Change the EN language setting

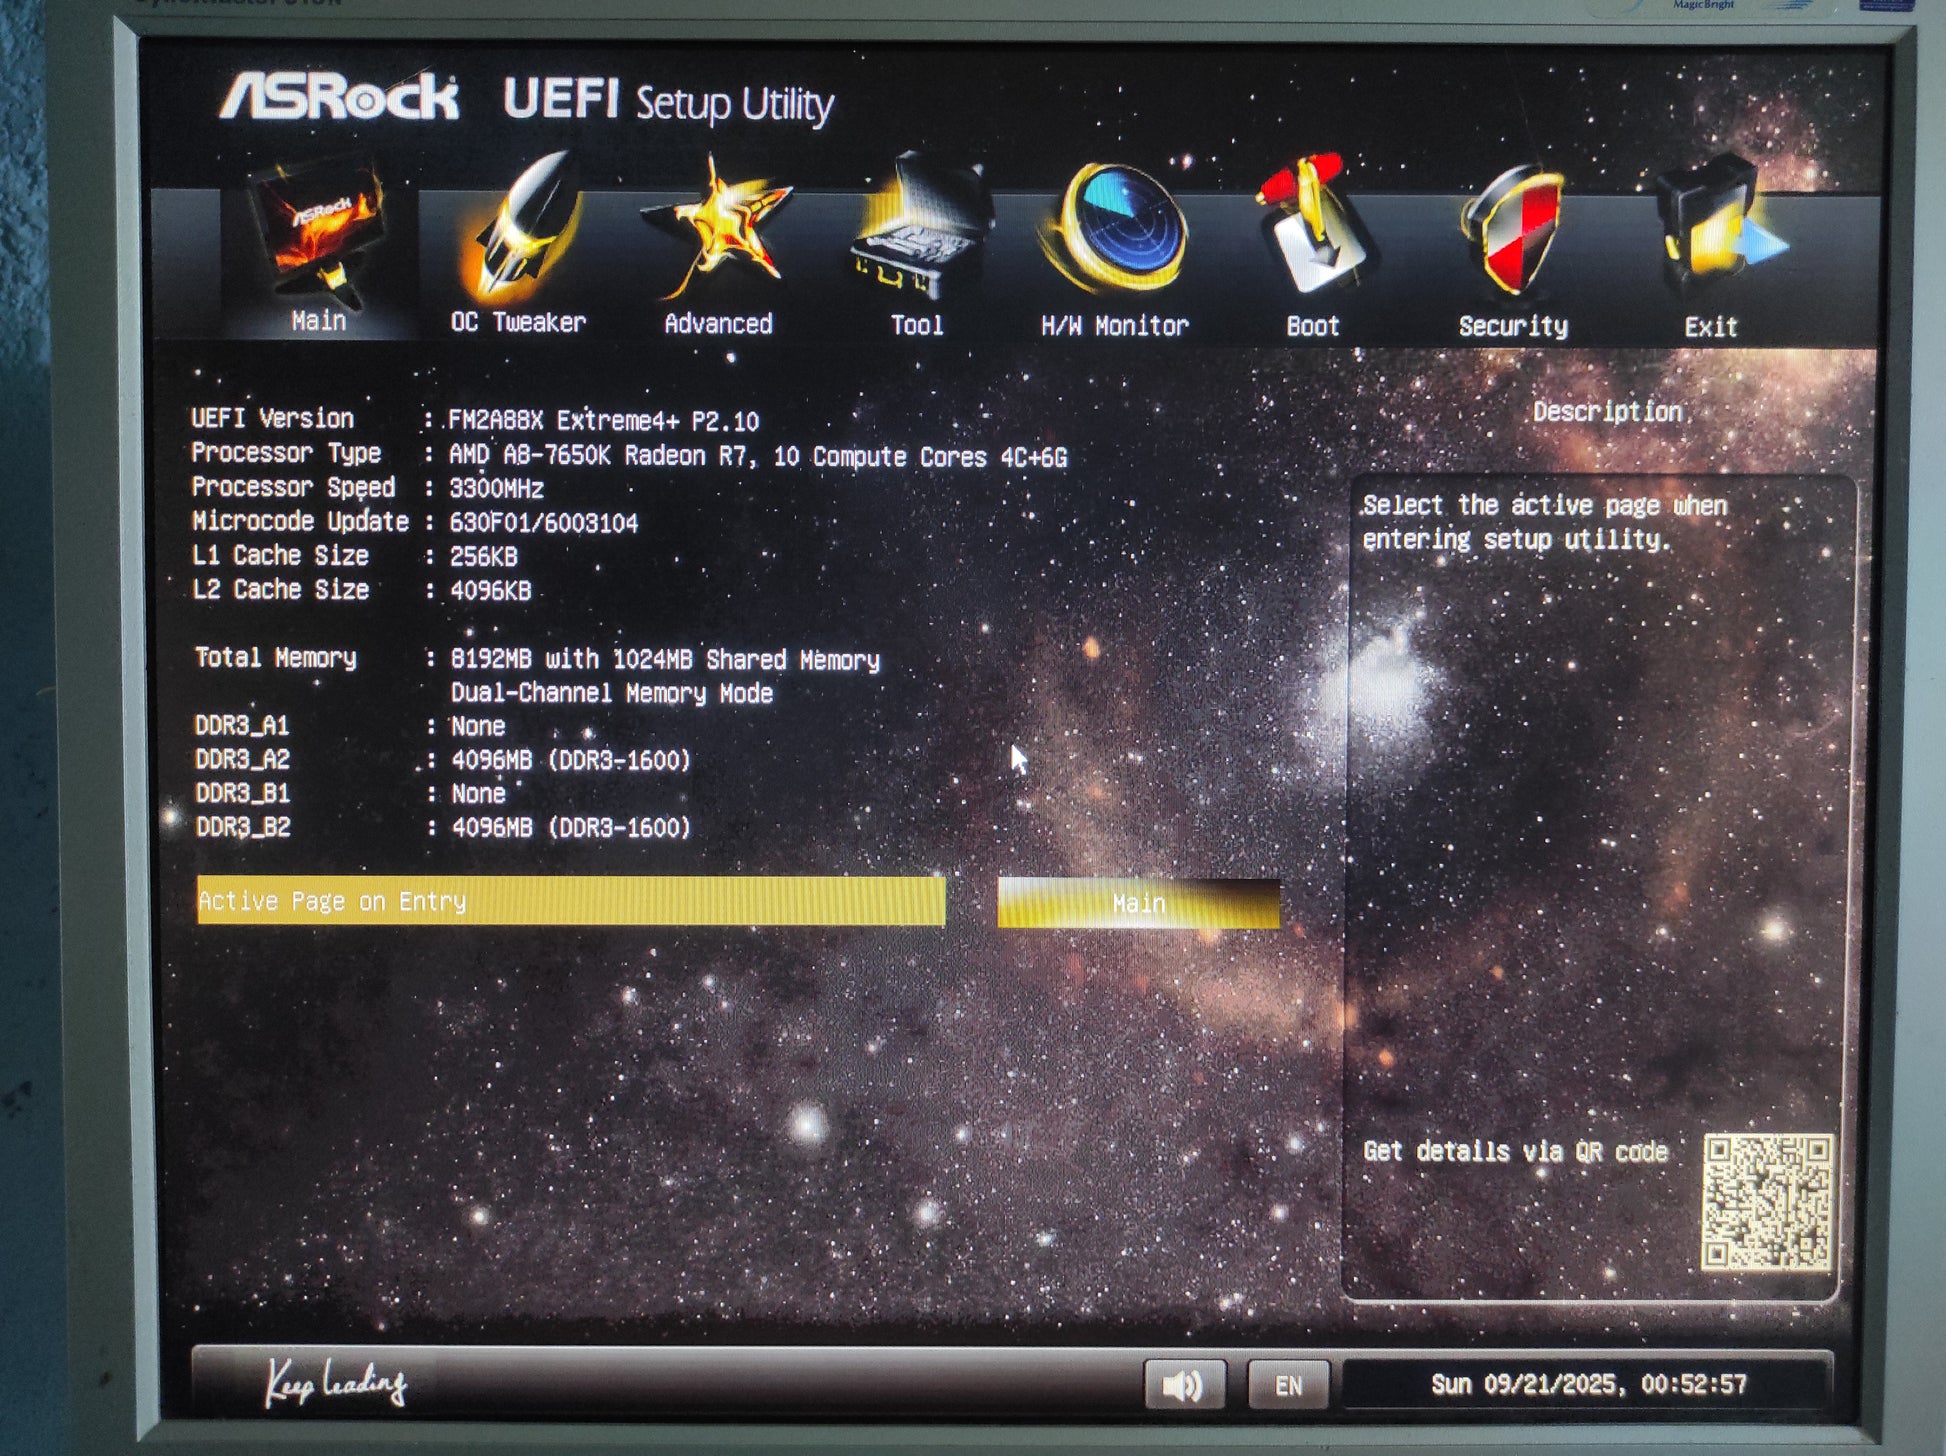click(x=1288, y=1385)
